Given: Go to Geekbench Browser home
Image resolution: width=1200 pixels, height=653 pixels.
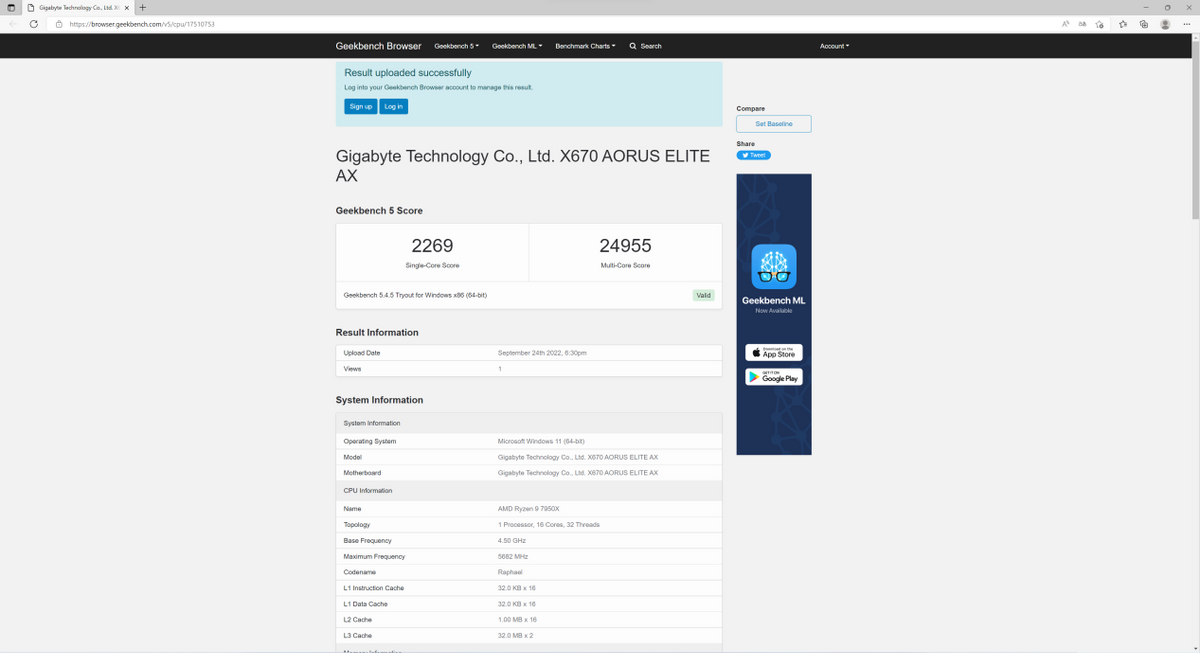Looking at the screenshot, I should coord(378,46).
